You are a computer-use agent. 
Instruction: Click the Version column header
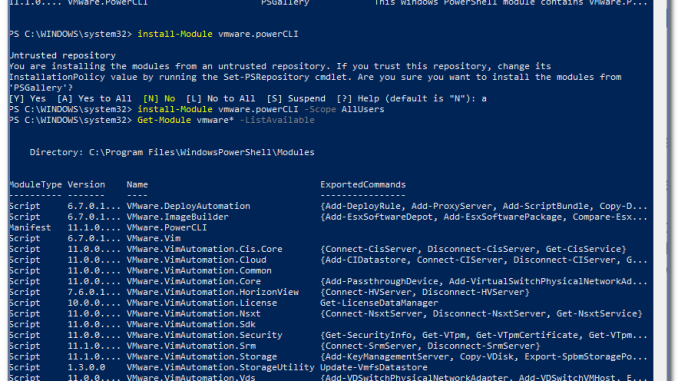[x=86, y=185]
